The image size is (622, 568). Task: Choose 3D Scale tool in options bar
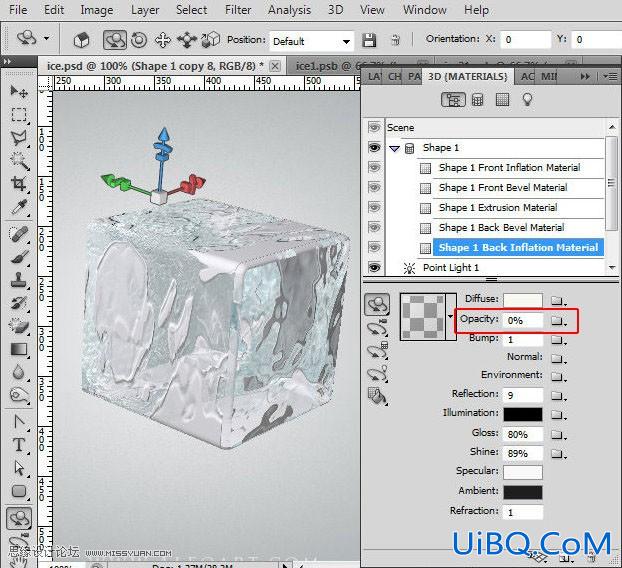210,40
